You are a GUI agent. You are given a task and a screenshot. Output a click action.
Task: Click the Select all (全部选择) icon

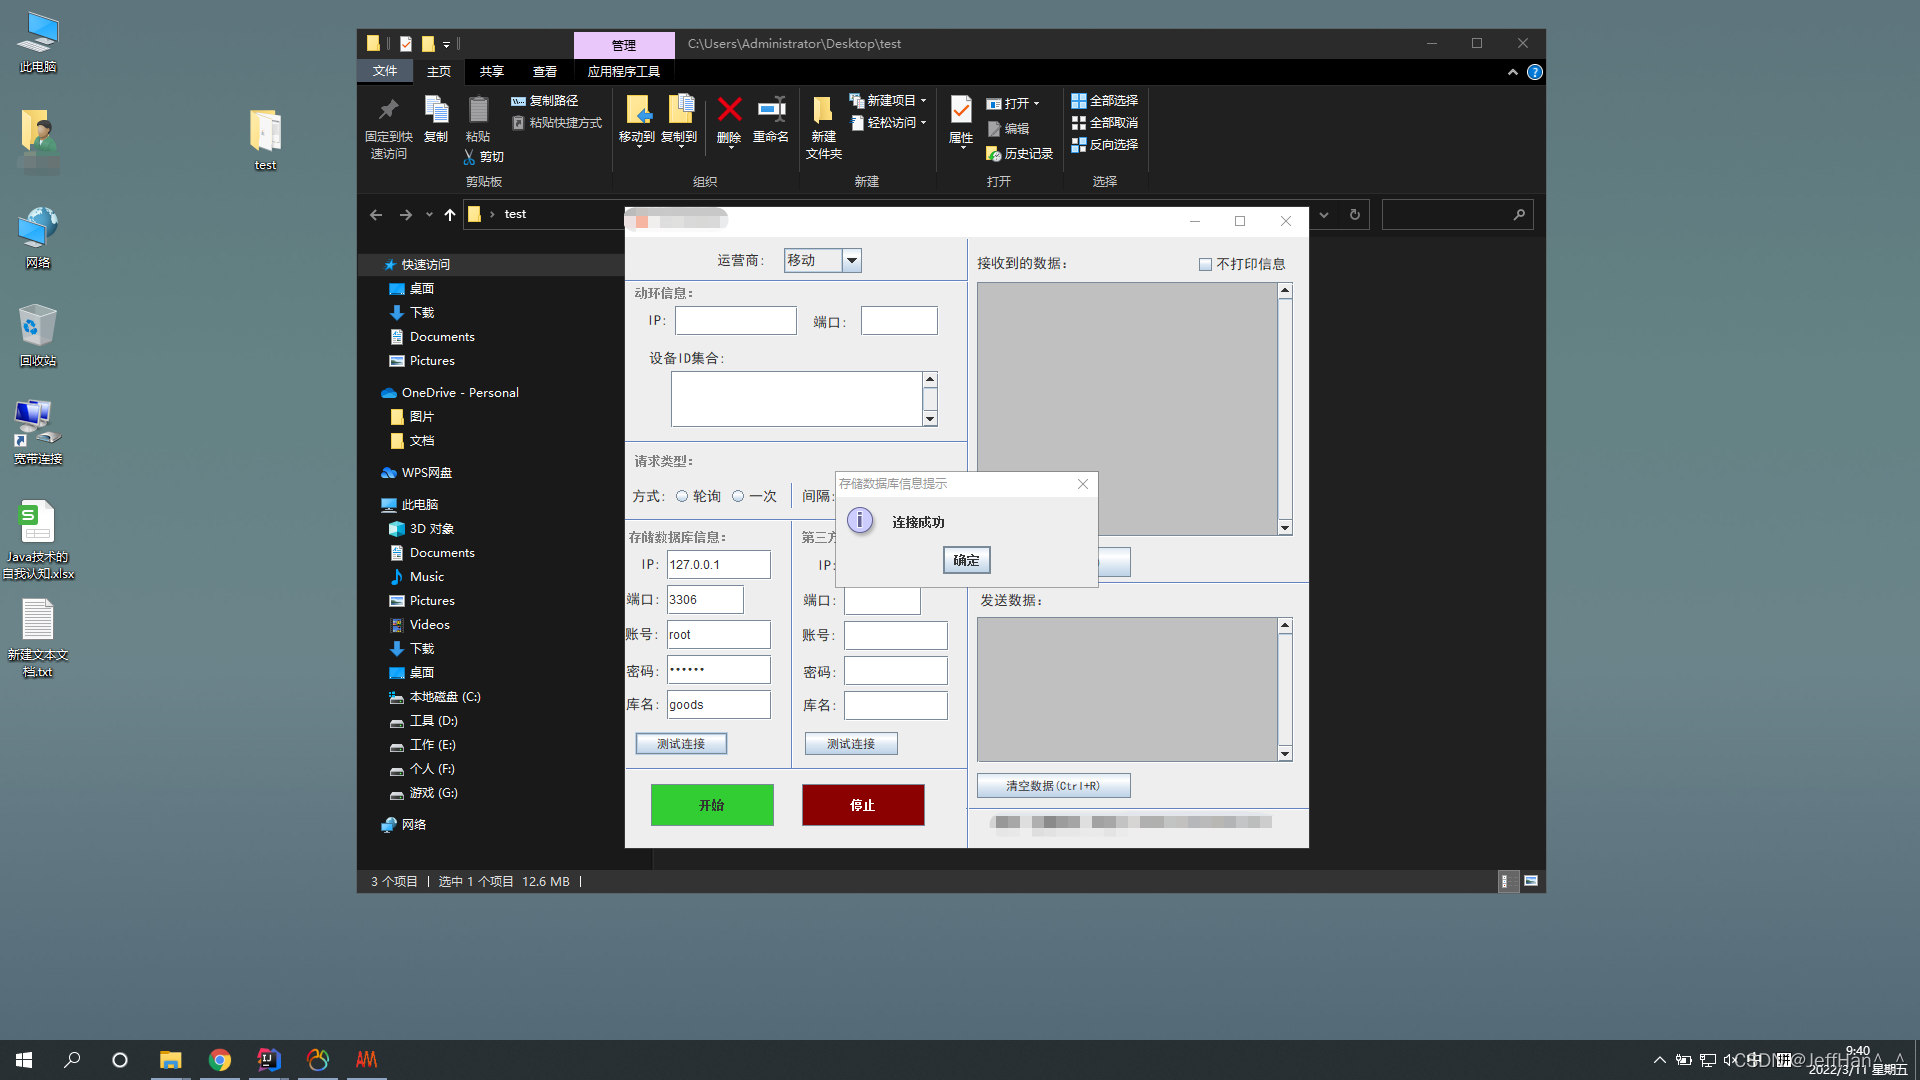point(1078,101)
